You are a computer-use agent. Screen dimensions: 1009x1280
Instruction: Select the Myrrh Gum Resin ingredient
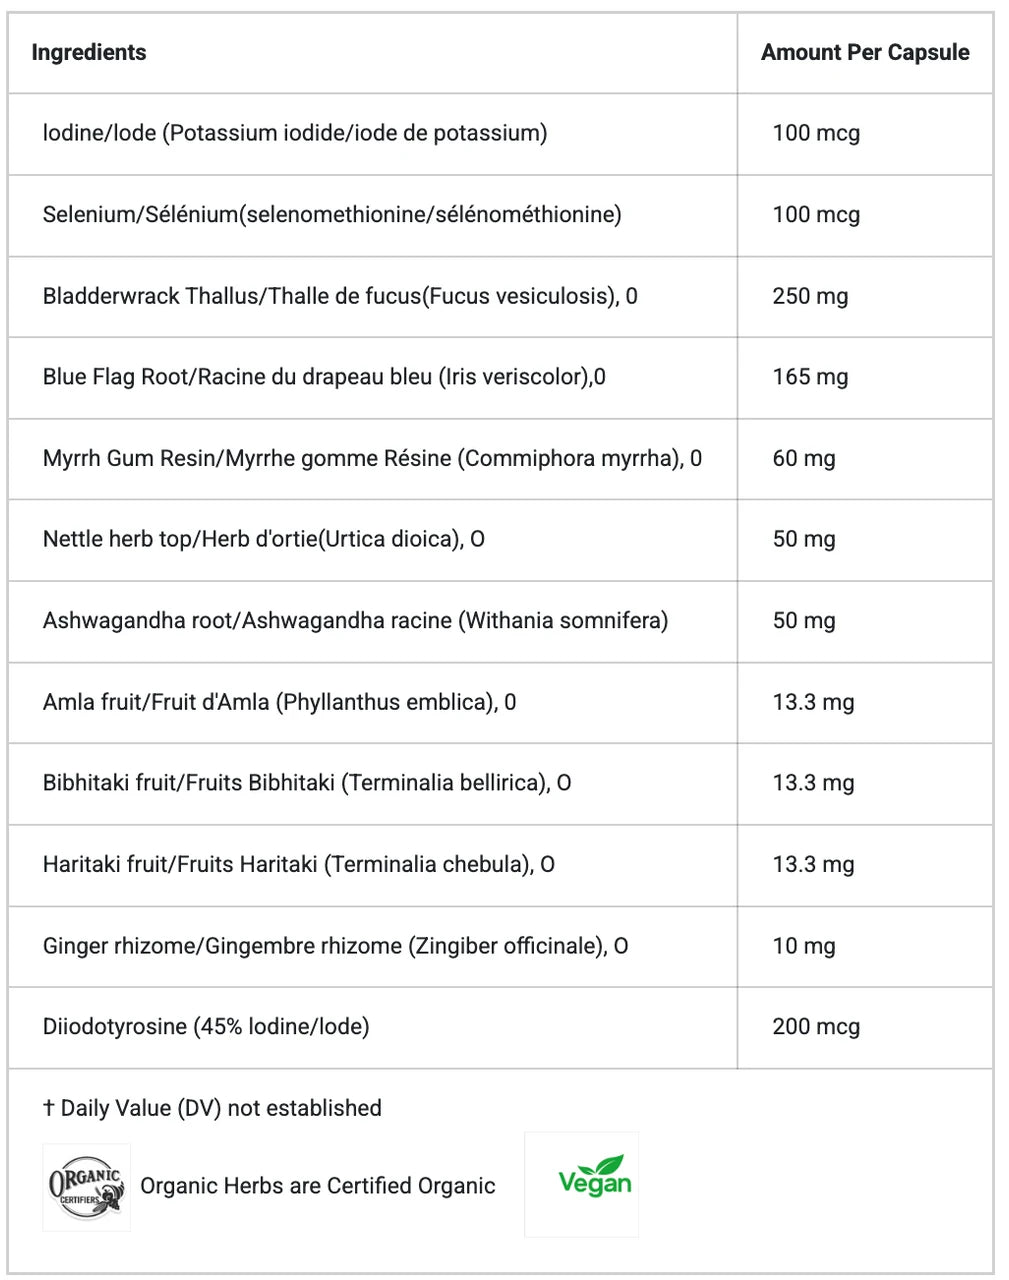pyautogui.click(x=372, y=458)
